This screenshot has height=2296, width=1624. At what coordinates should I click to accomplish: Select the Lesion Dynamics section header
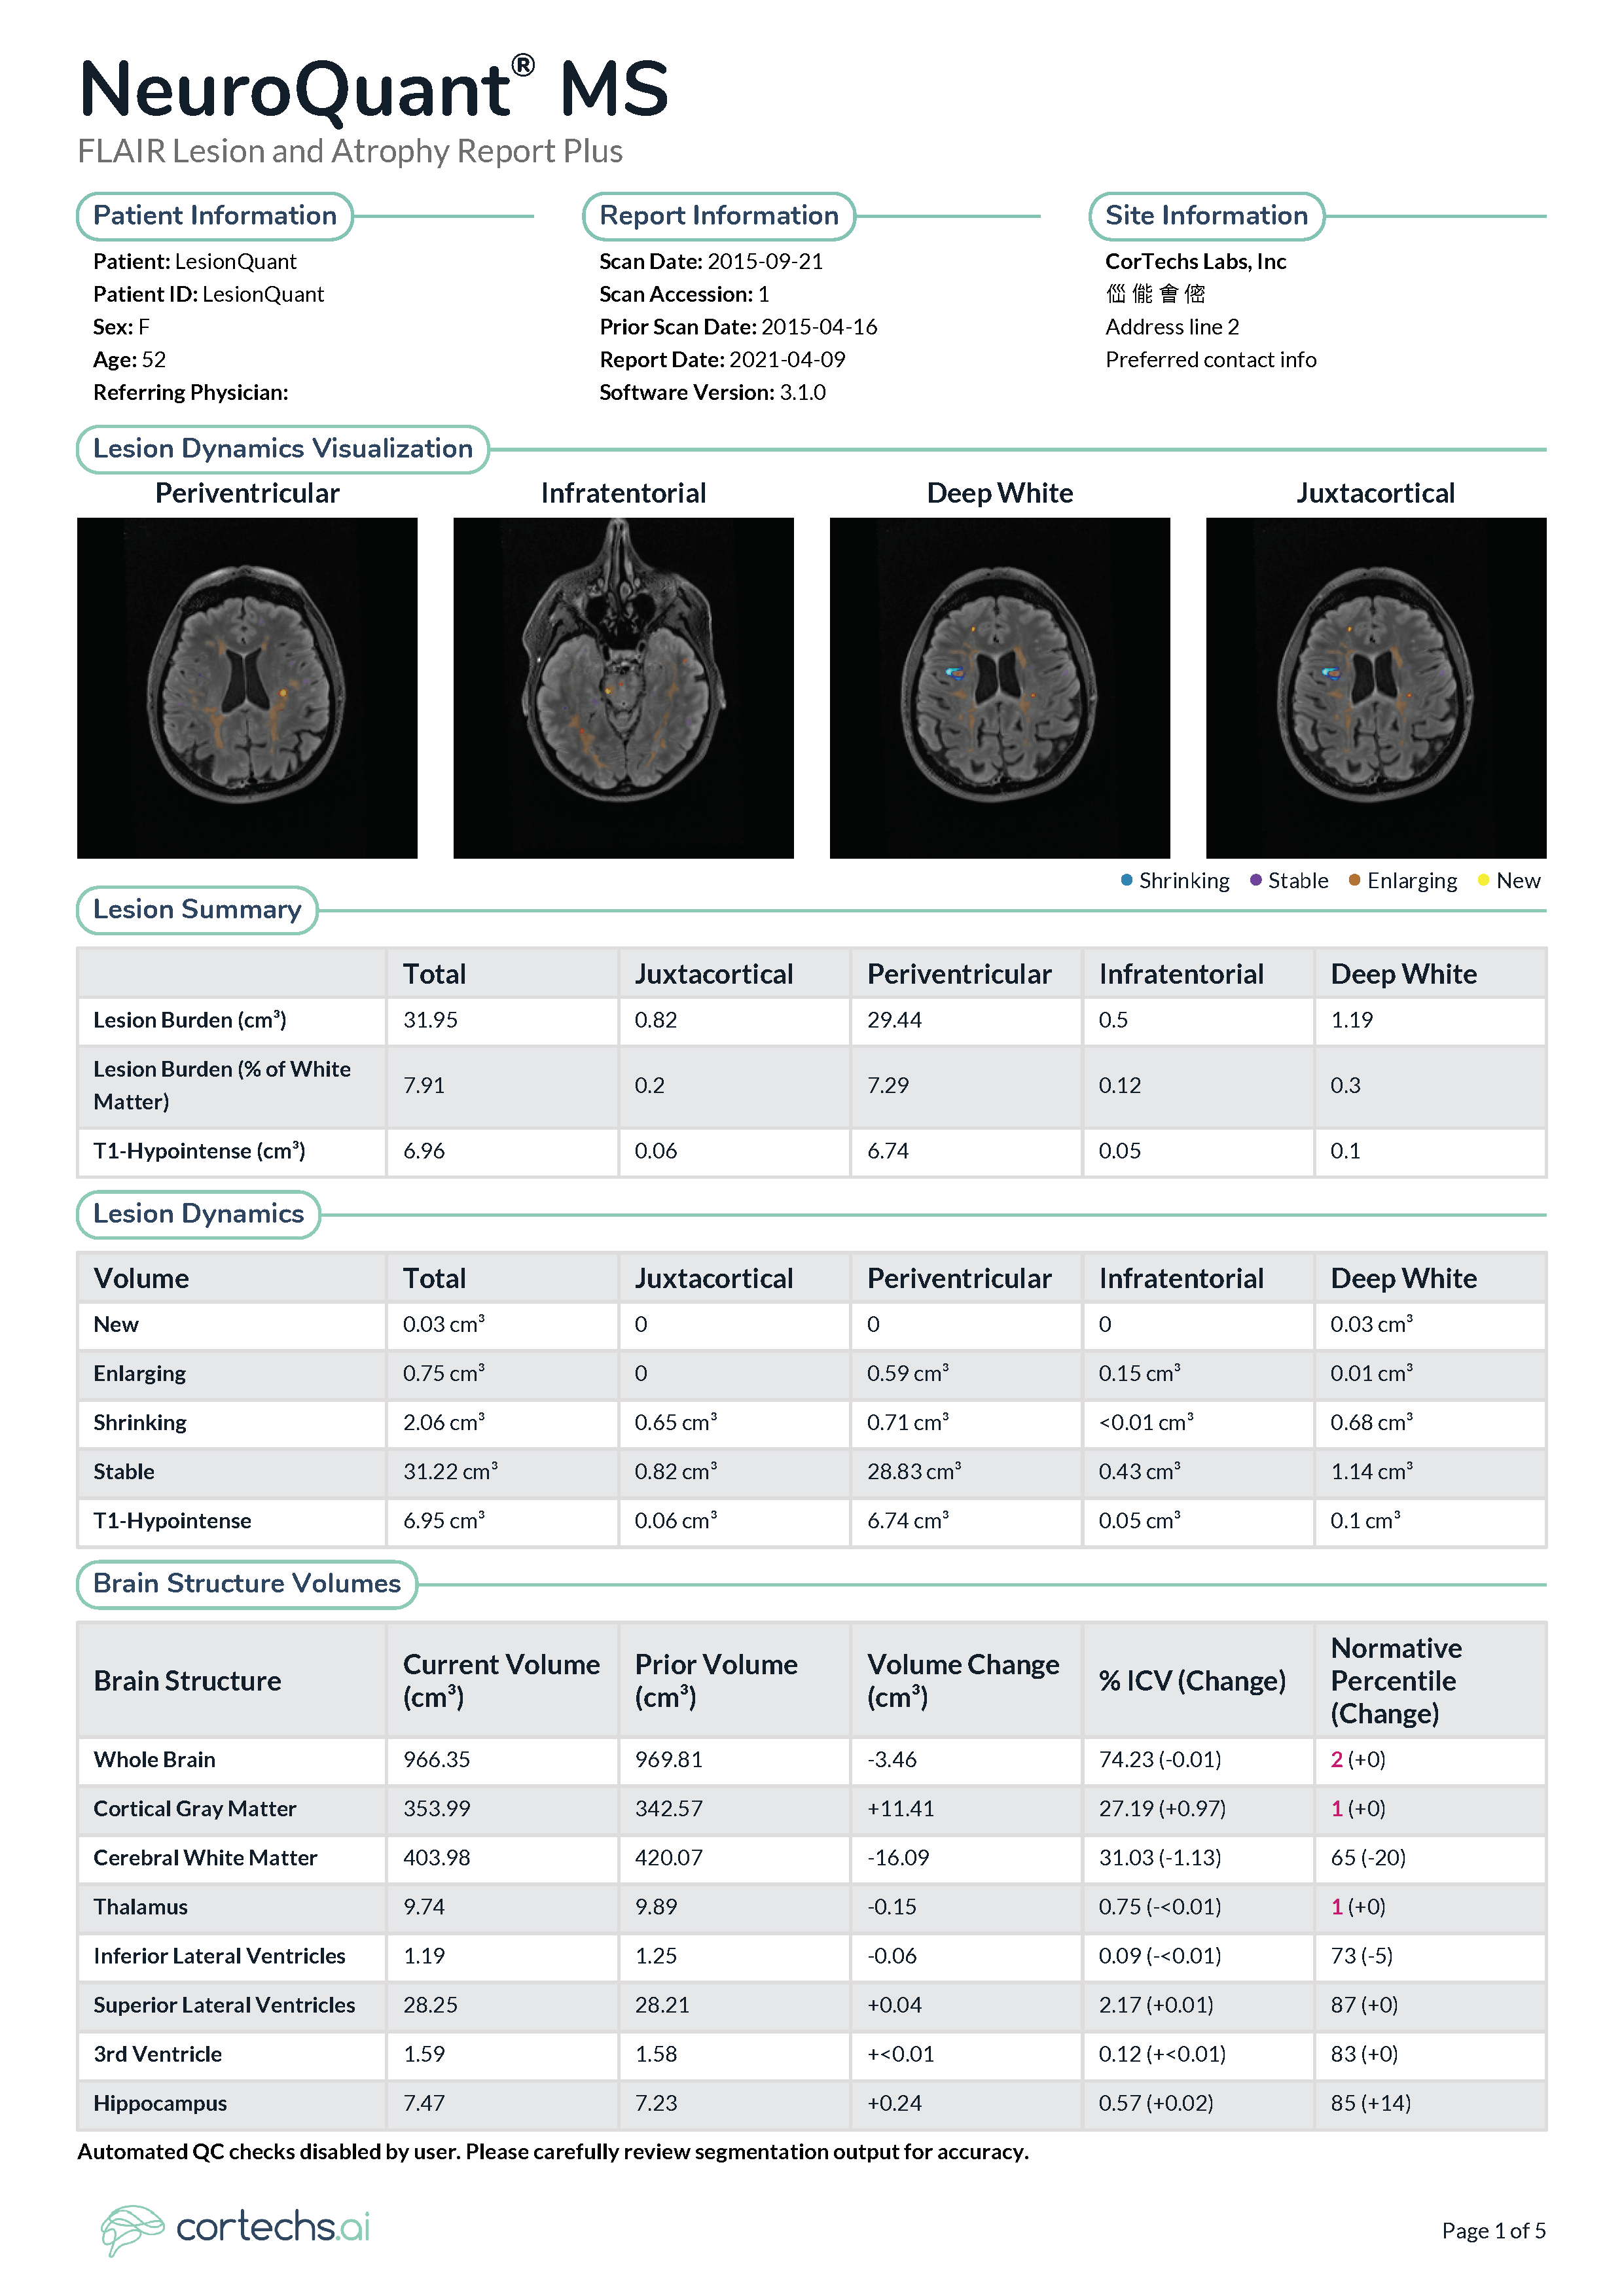click(198, 1214)
